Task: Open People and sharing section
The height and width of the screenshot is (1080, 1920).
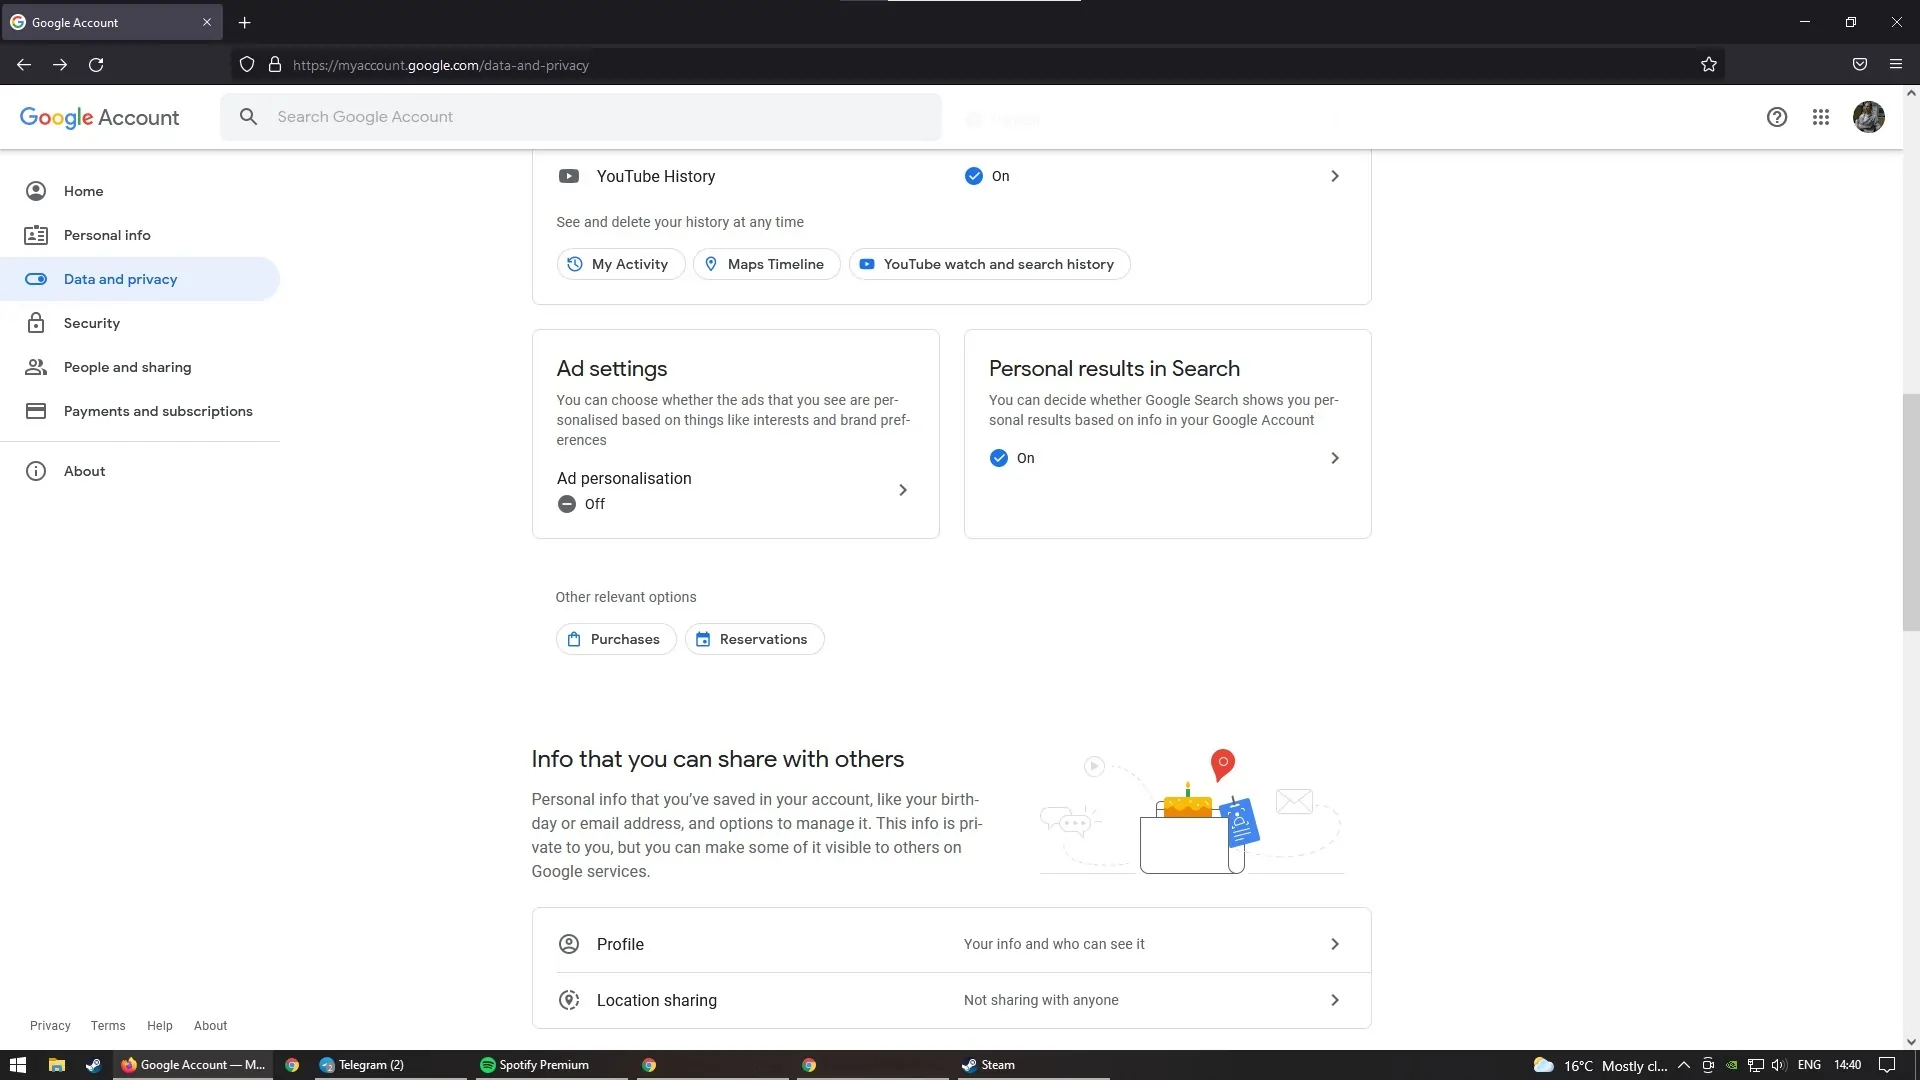Action: tap(140, 367)
